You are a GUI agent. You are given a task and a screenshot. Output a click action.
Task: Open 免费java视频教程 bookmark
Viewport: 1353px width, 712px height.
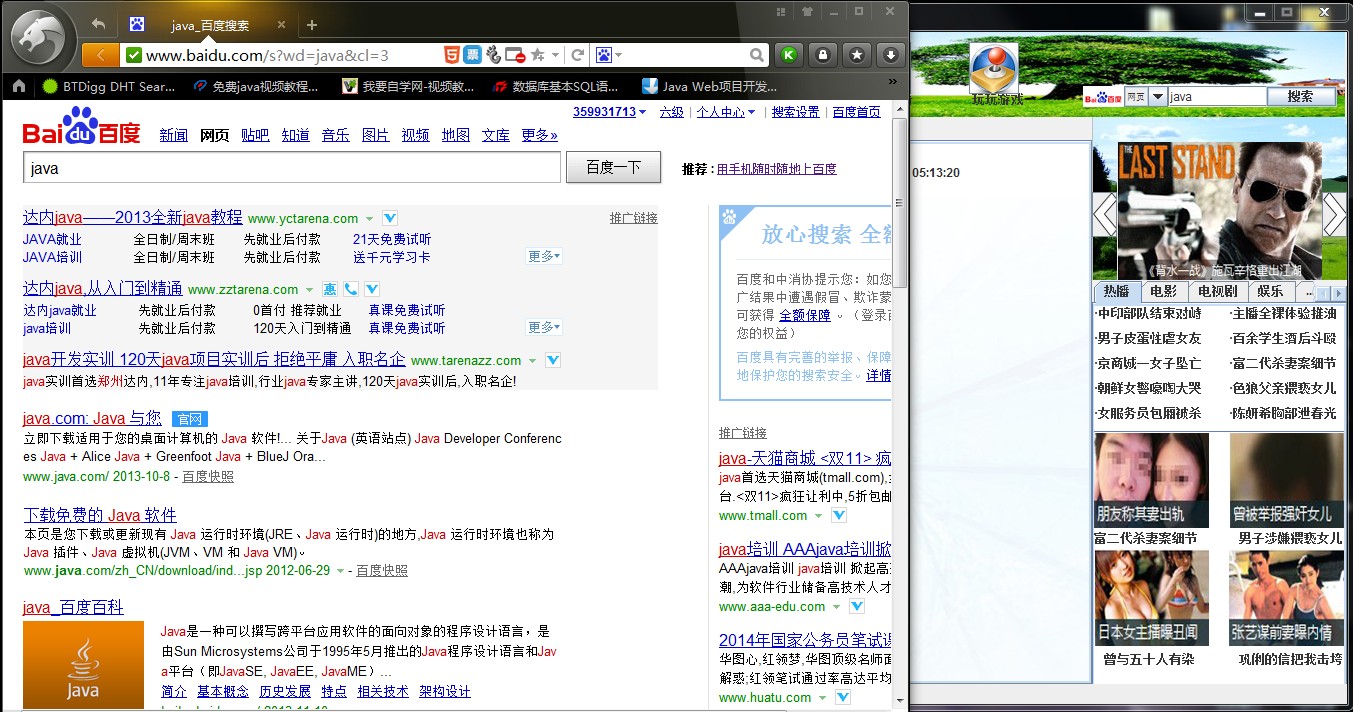coord(256,87)
